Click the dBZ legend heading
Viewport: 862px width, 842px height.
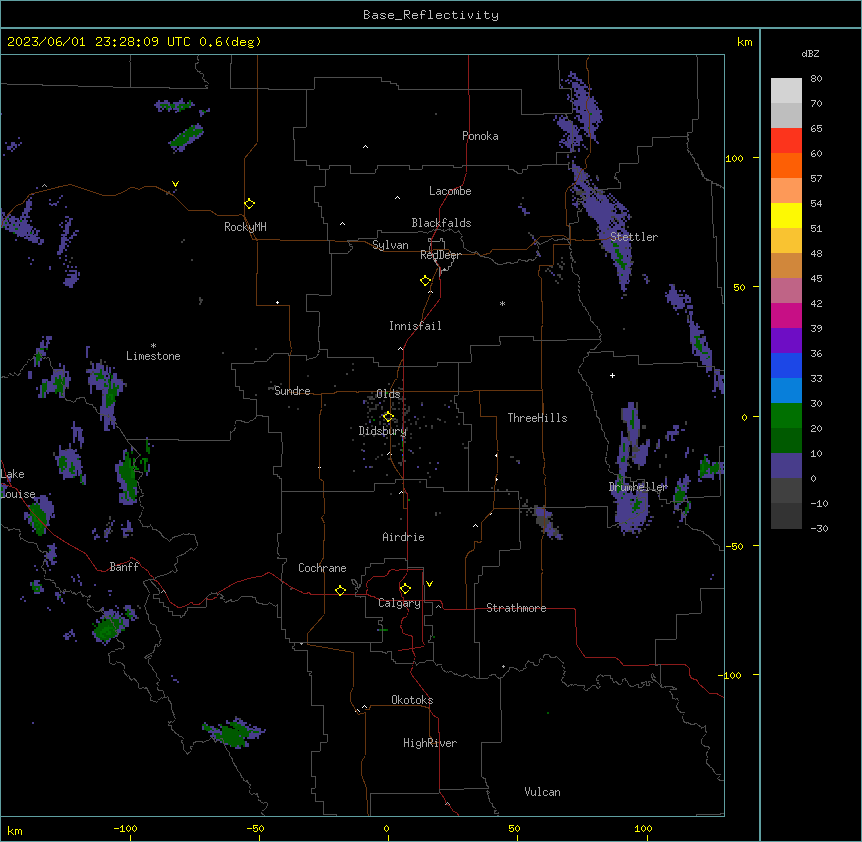click(x=810, y=54)
